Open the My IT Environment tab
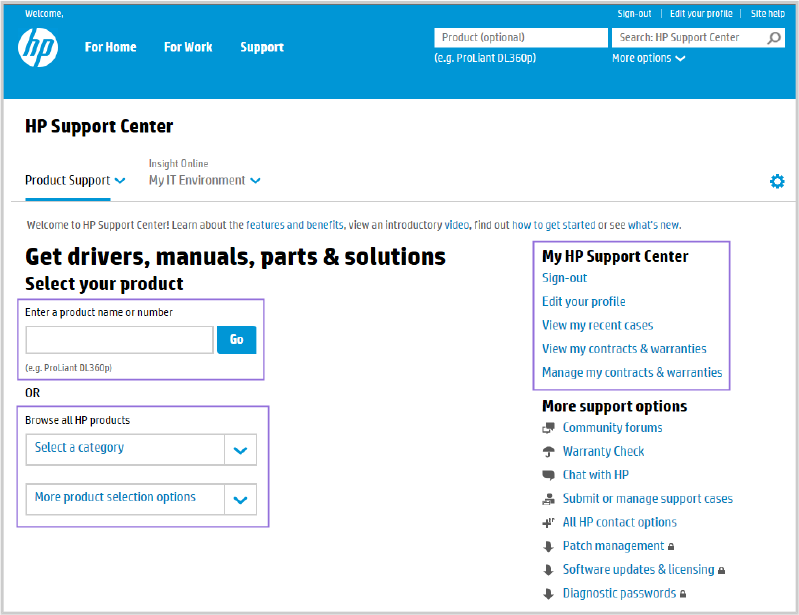 click(204, 180)
